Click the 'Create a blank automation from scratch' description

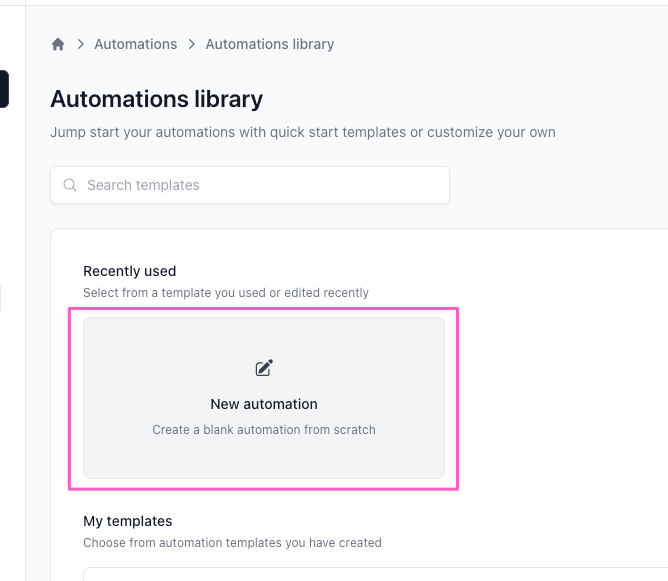(x=264, y=430)
